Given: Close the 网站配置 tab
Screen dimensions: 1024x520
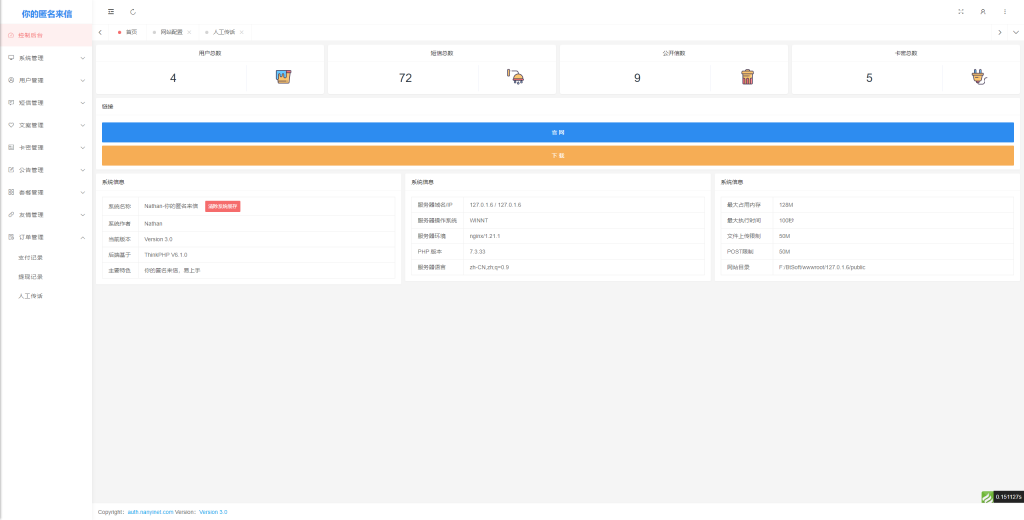Looking at the screenshot, I should pyautogui.click(x=190, y=32).
